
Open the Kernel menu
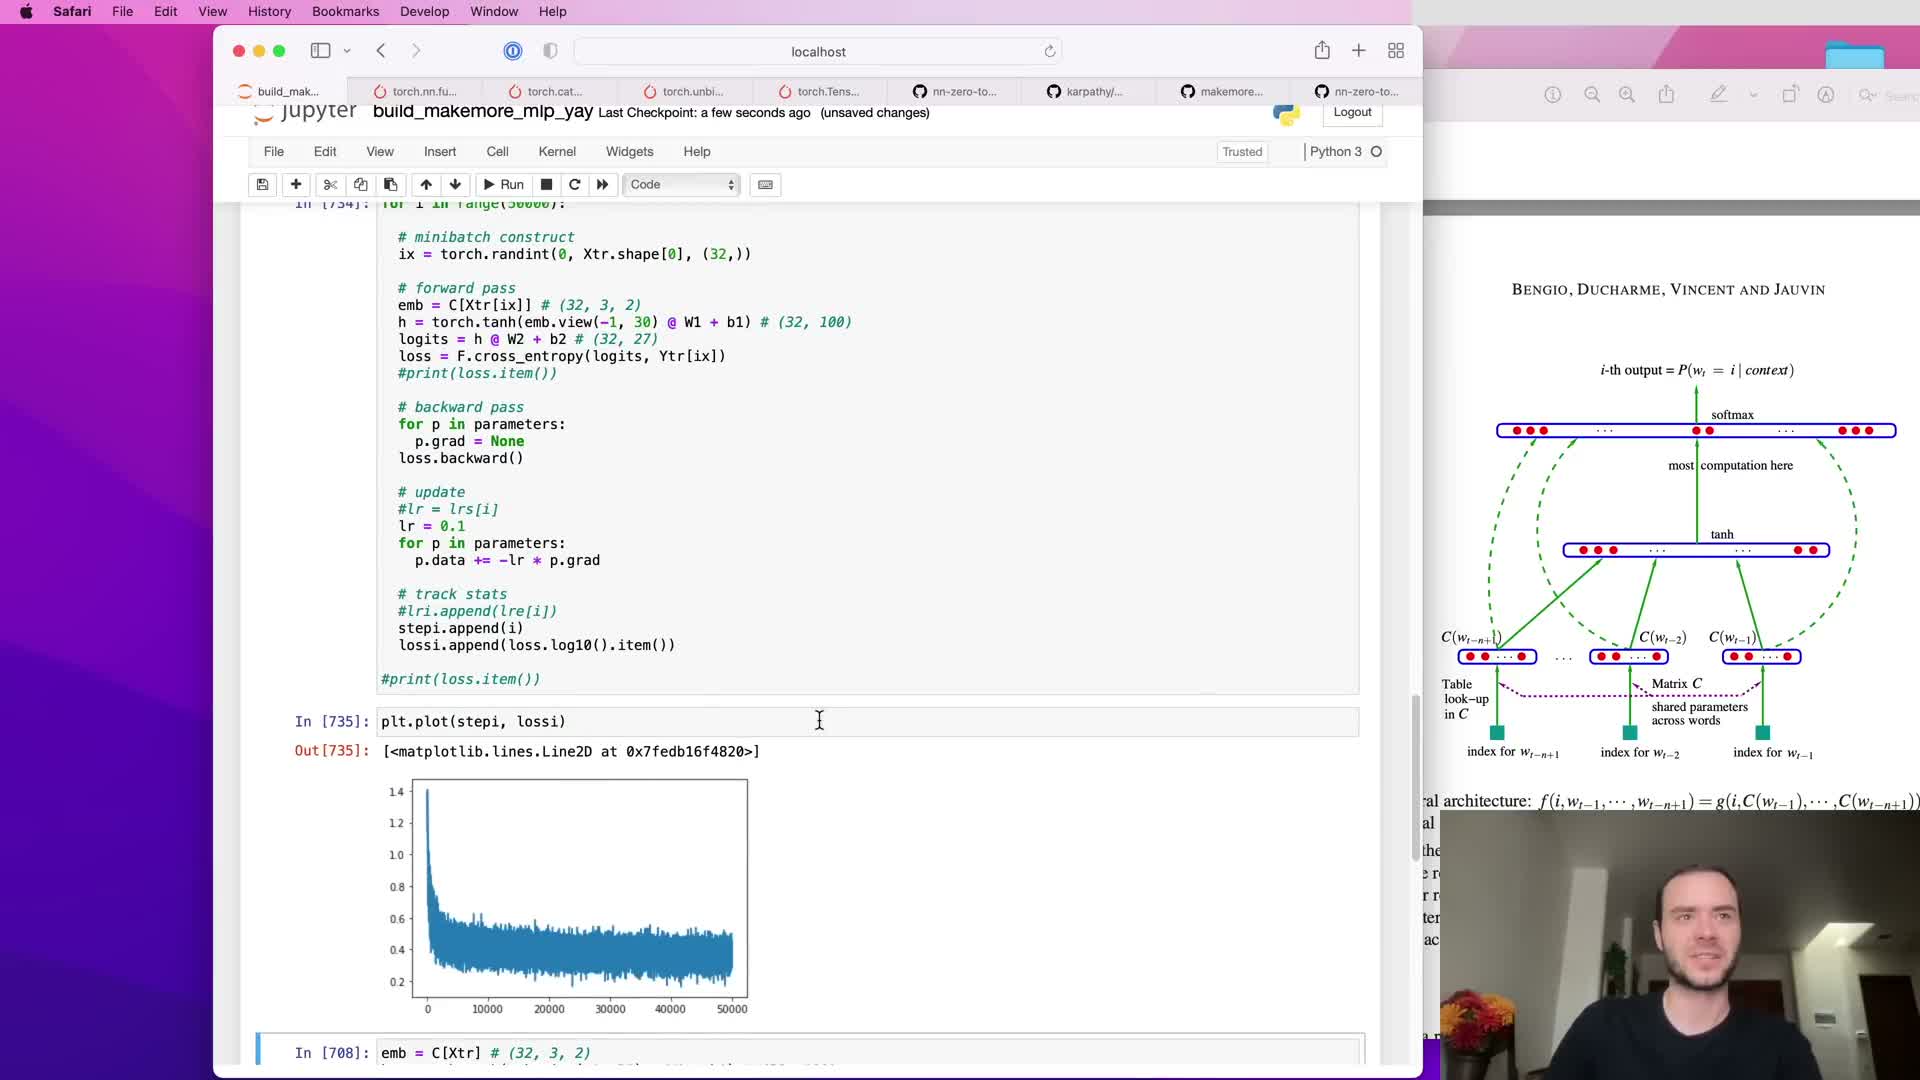pyautogui.click(x=557, y=152)
